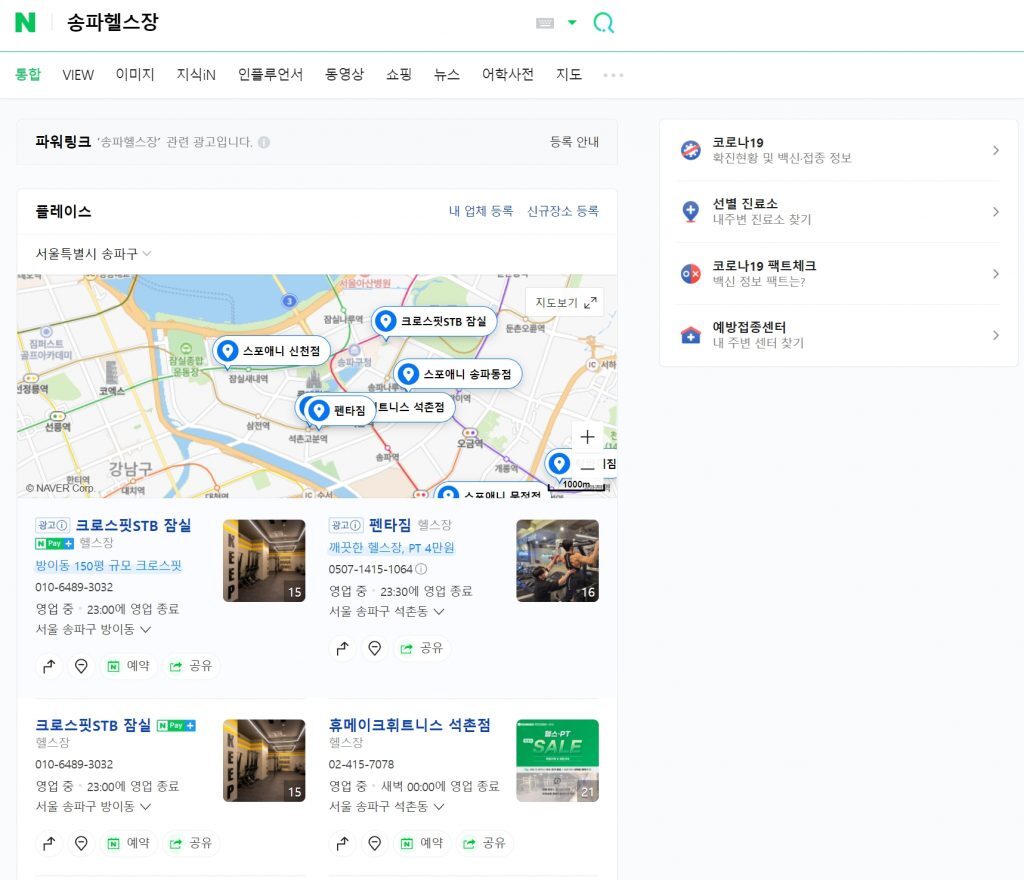This screenshot has width=1024, height=880.
Task: Open the on-screen keyboard icon in search bar
Action: [x=545, y=24]
